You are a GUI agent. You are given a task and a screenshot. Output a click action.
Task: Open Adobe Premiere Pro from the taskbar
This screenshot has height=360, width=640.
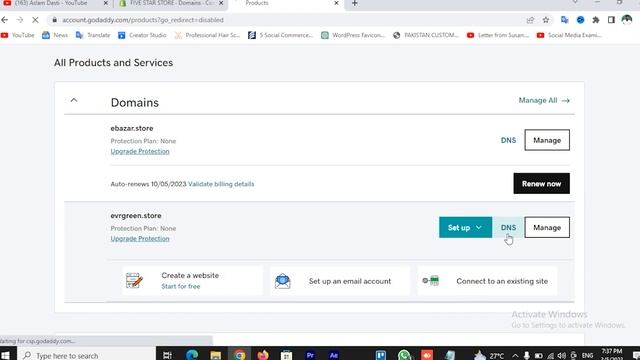[x=310, y=355]
